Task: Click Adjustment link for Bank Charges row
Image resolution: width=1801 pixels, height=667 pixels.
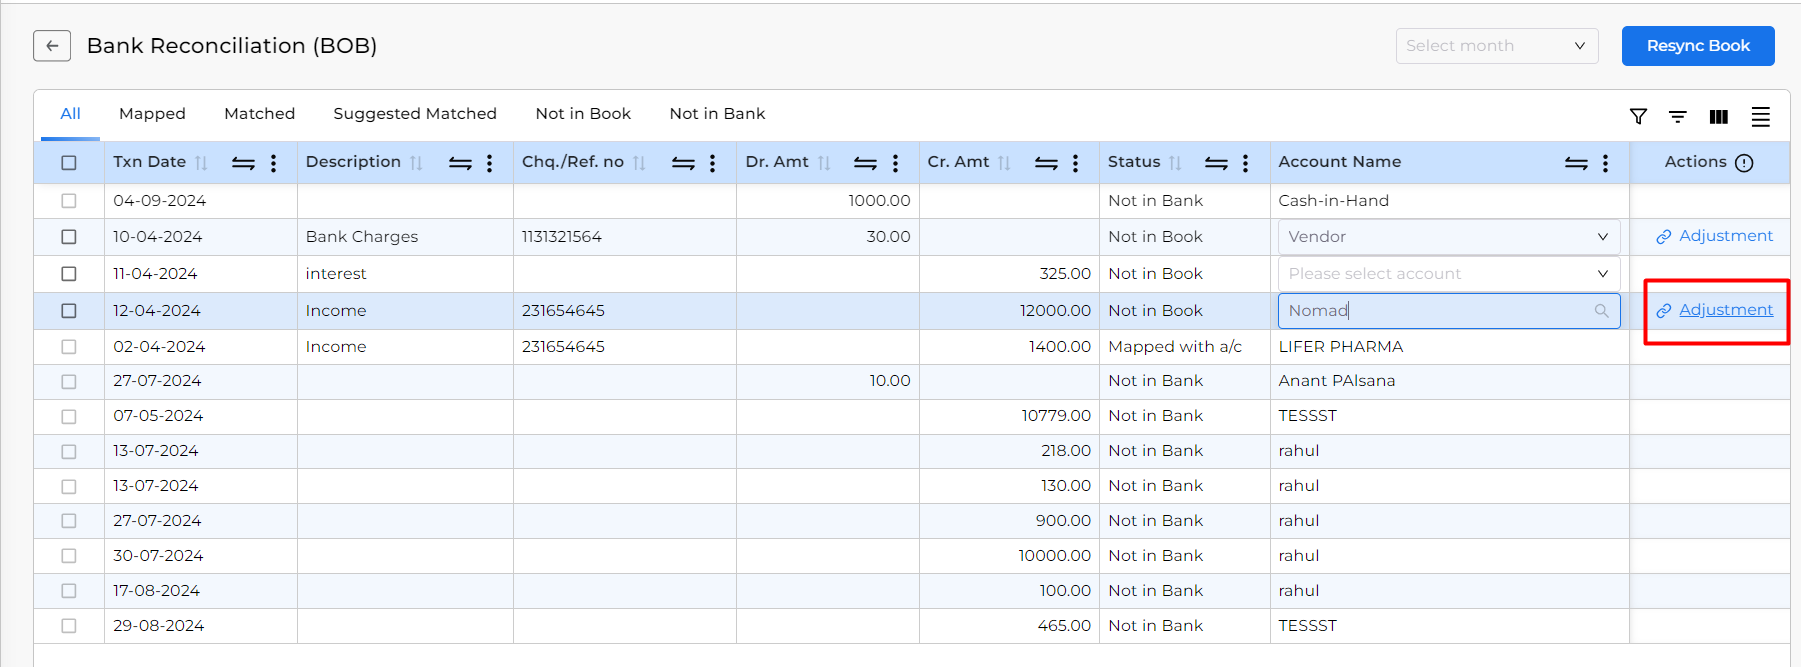Action: pyautogui.click(x=1714, y=236)
